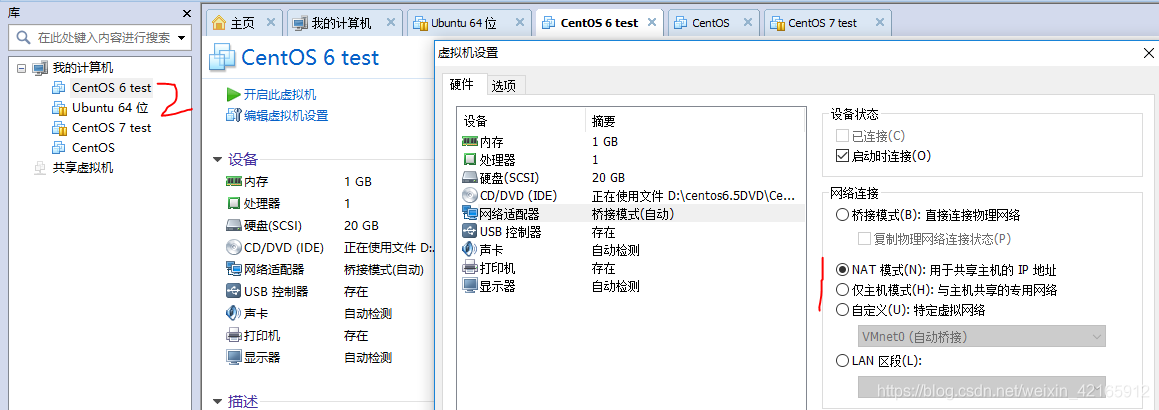Click 开启此虚拟机 power on link
The width and height of the screenshot is (1159, 410).
(x=280, y=95)
